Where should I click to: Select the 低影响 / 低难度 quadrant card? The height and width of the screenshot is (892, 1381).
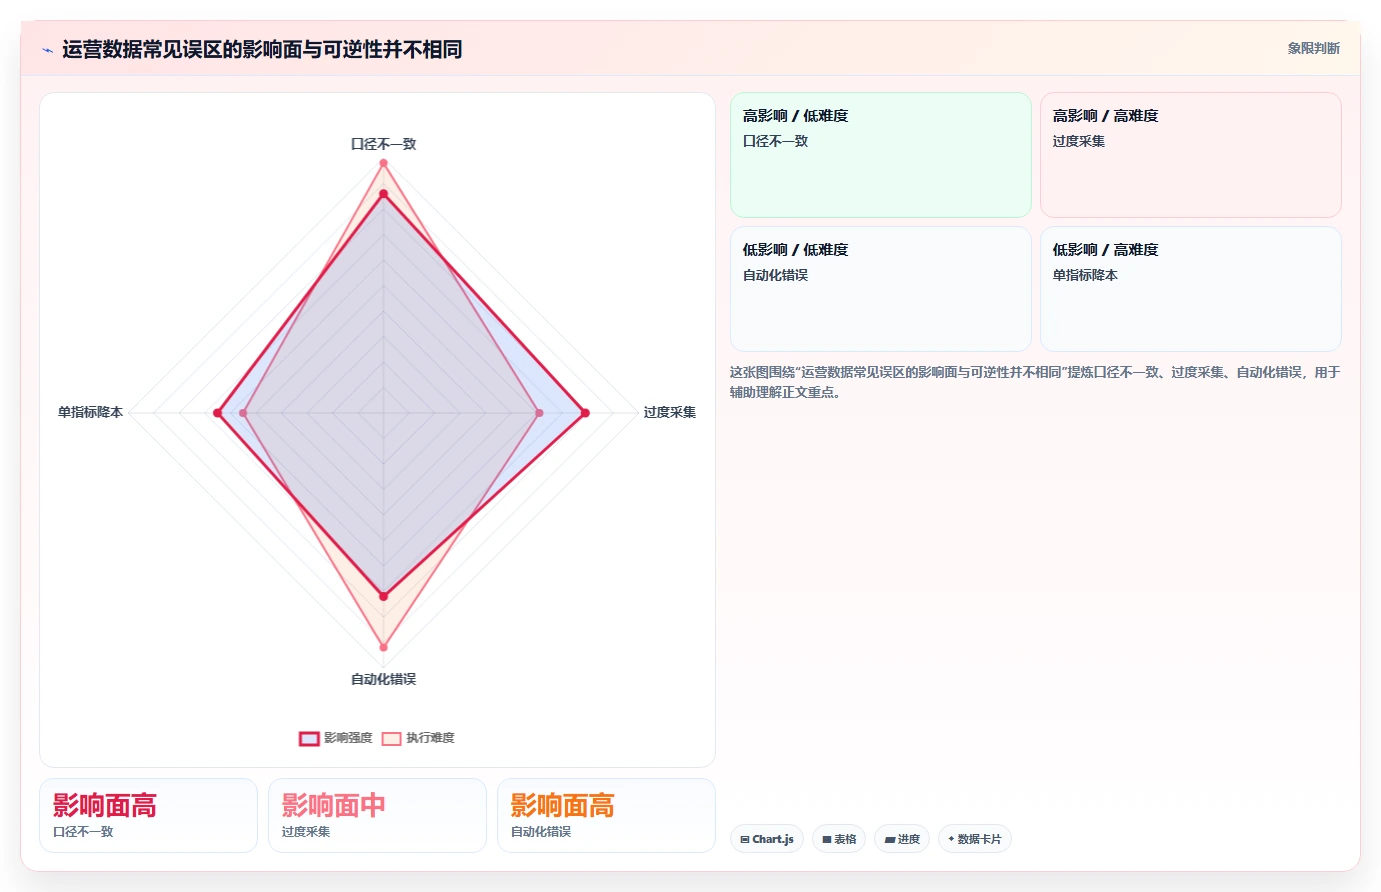click(x=881, y=289)
